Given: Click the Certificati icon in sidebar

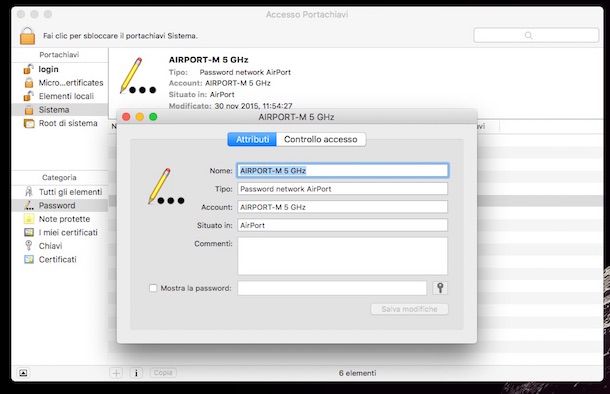Looking at the screenshot, I should coord(29,259).
